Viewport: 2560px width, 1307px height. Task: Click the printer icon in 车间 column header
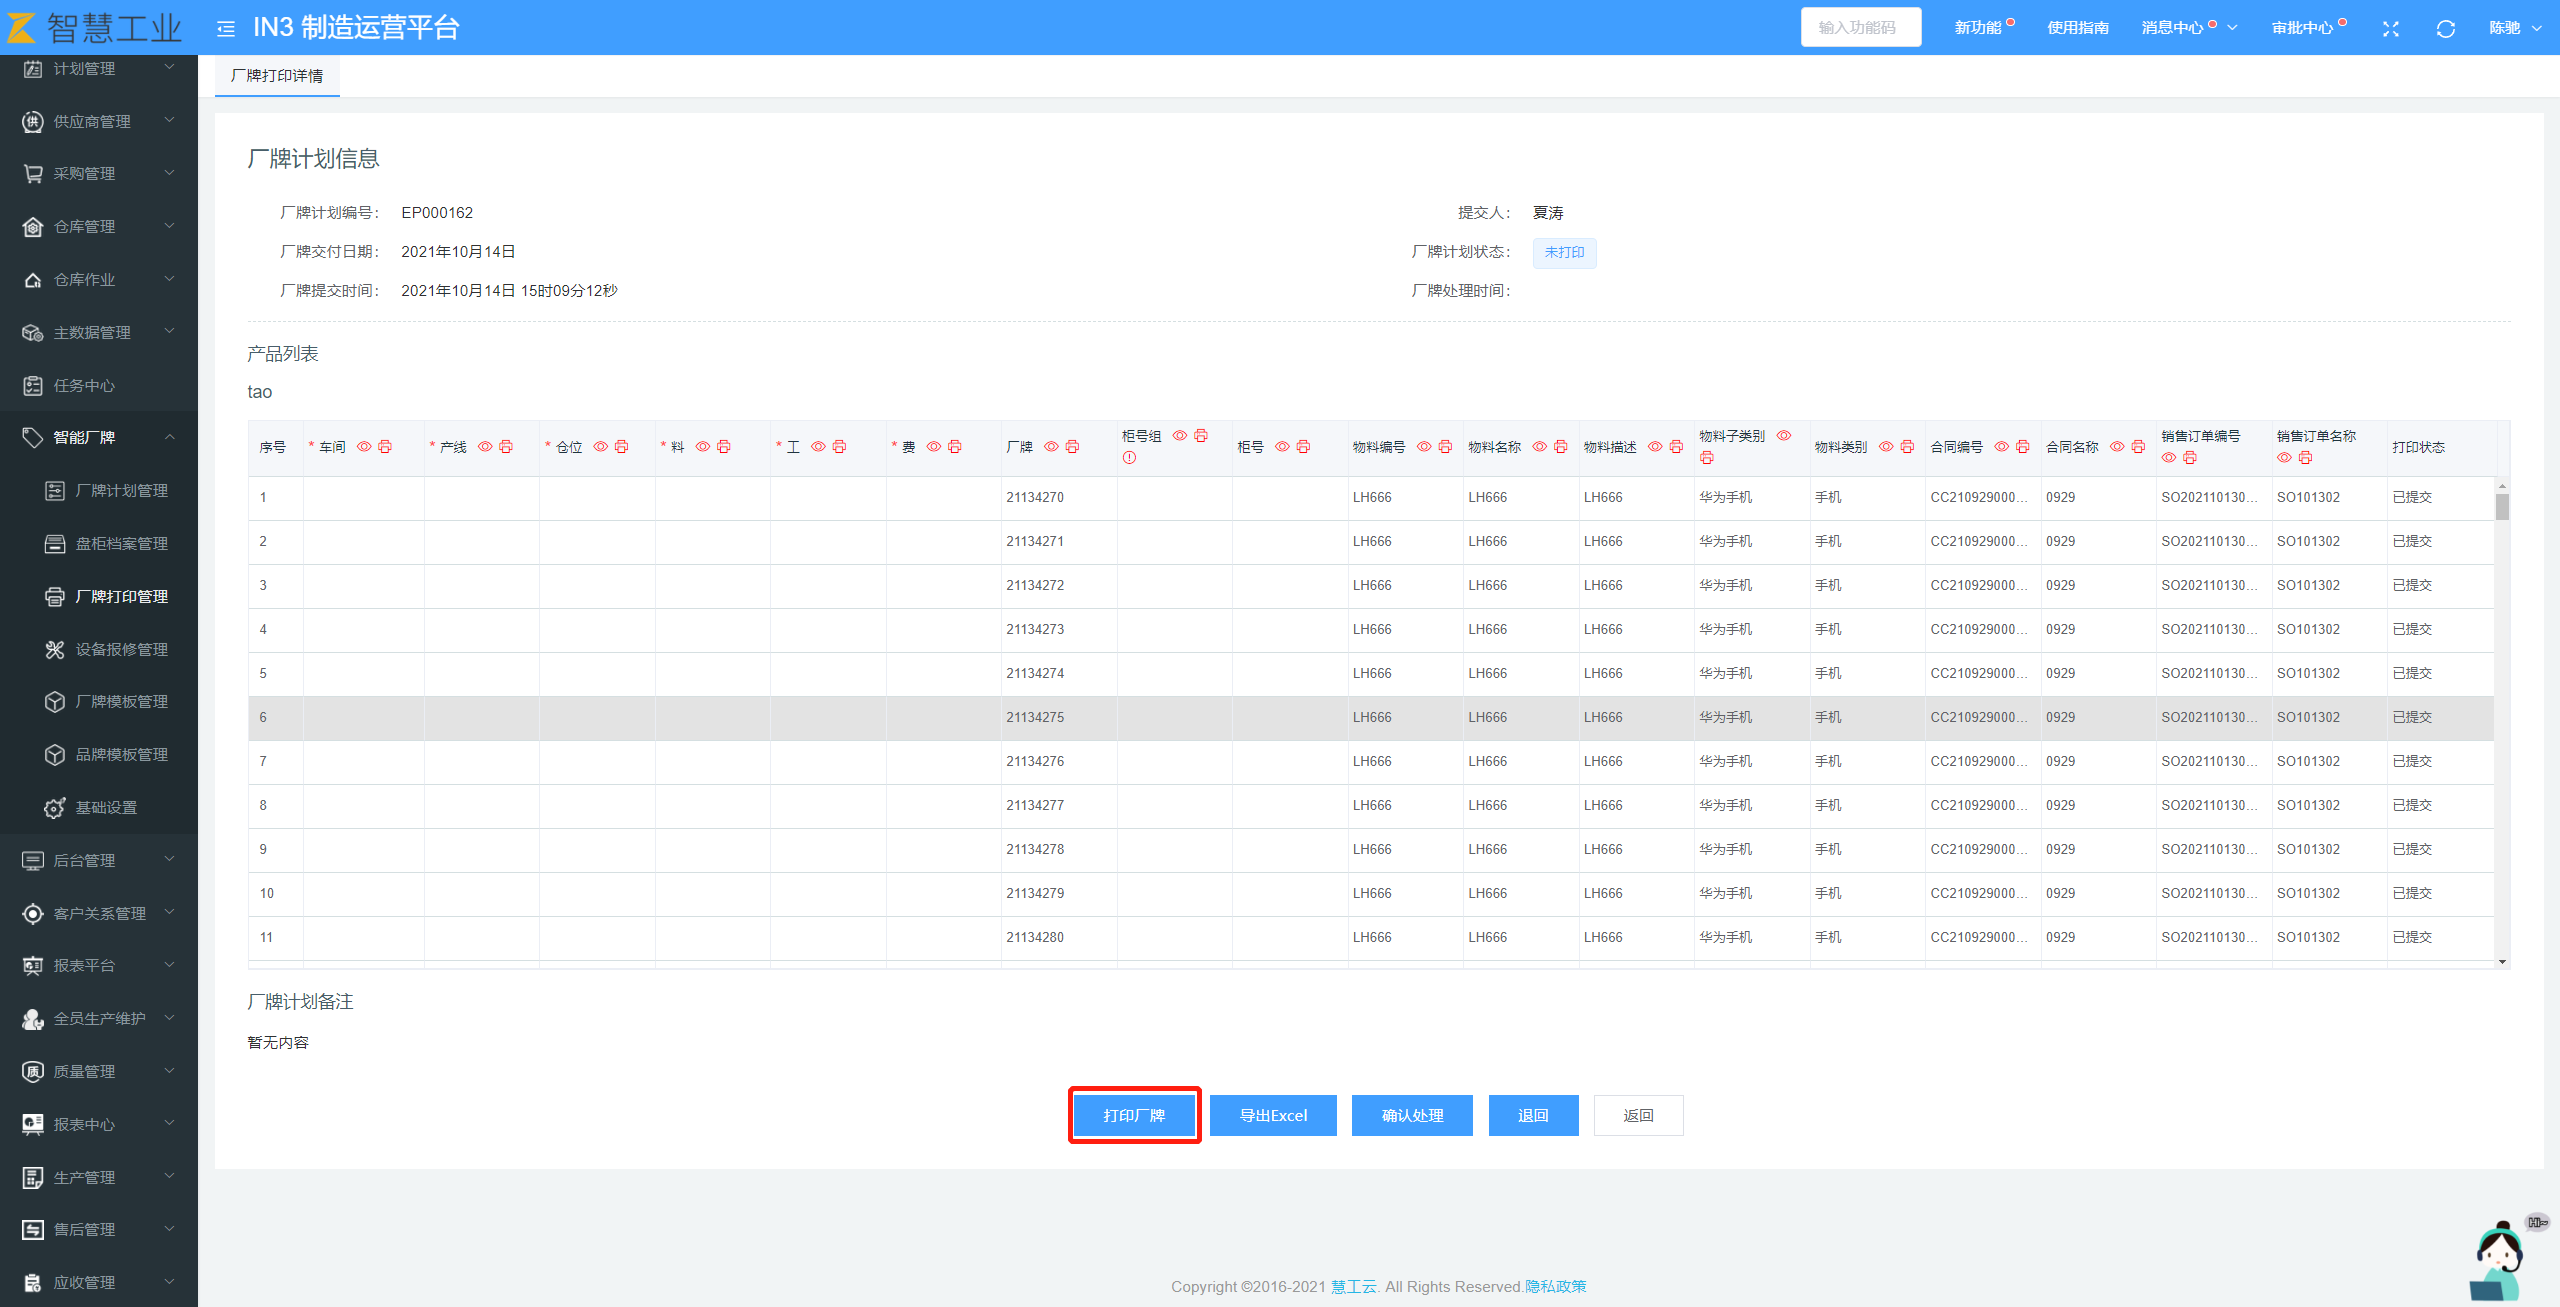pos(385,447)
